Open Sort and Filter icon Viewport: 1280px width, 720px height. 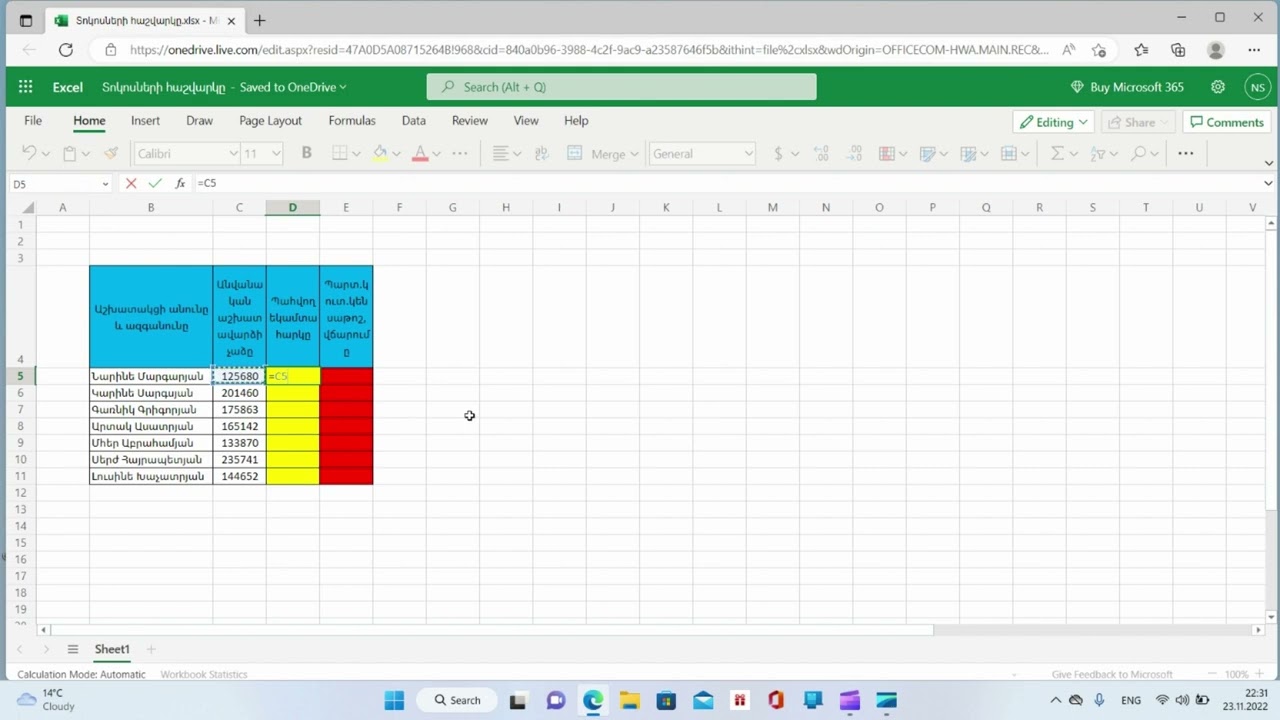[1098, 153]
